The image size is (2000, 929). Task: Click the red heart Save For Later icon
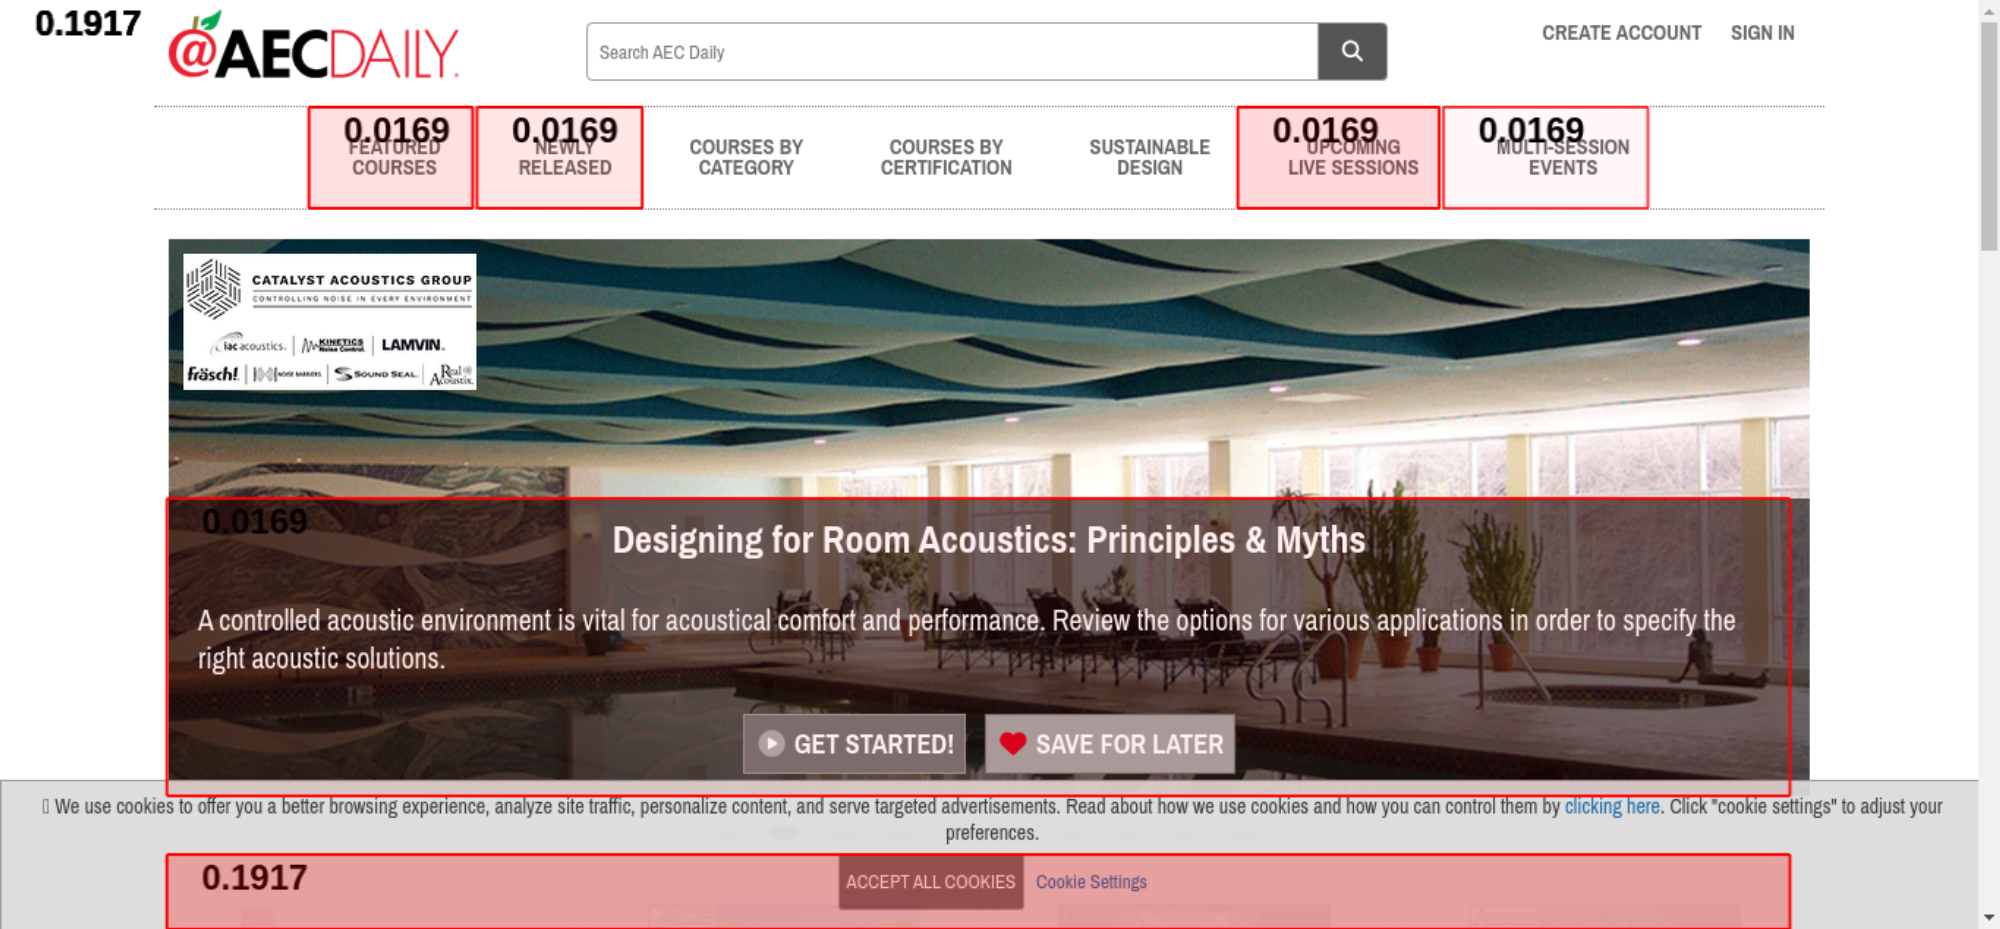[x=1013, y=743]
